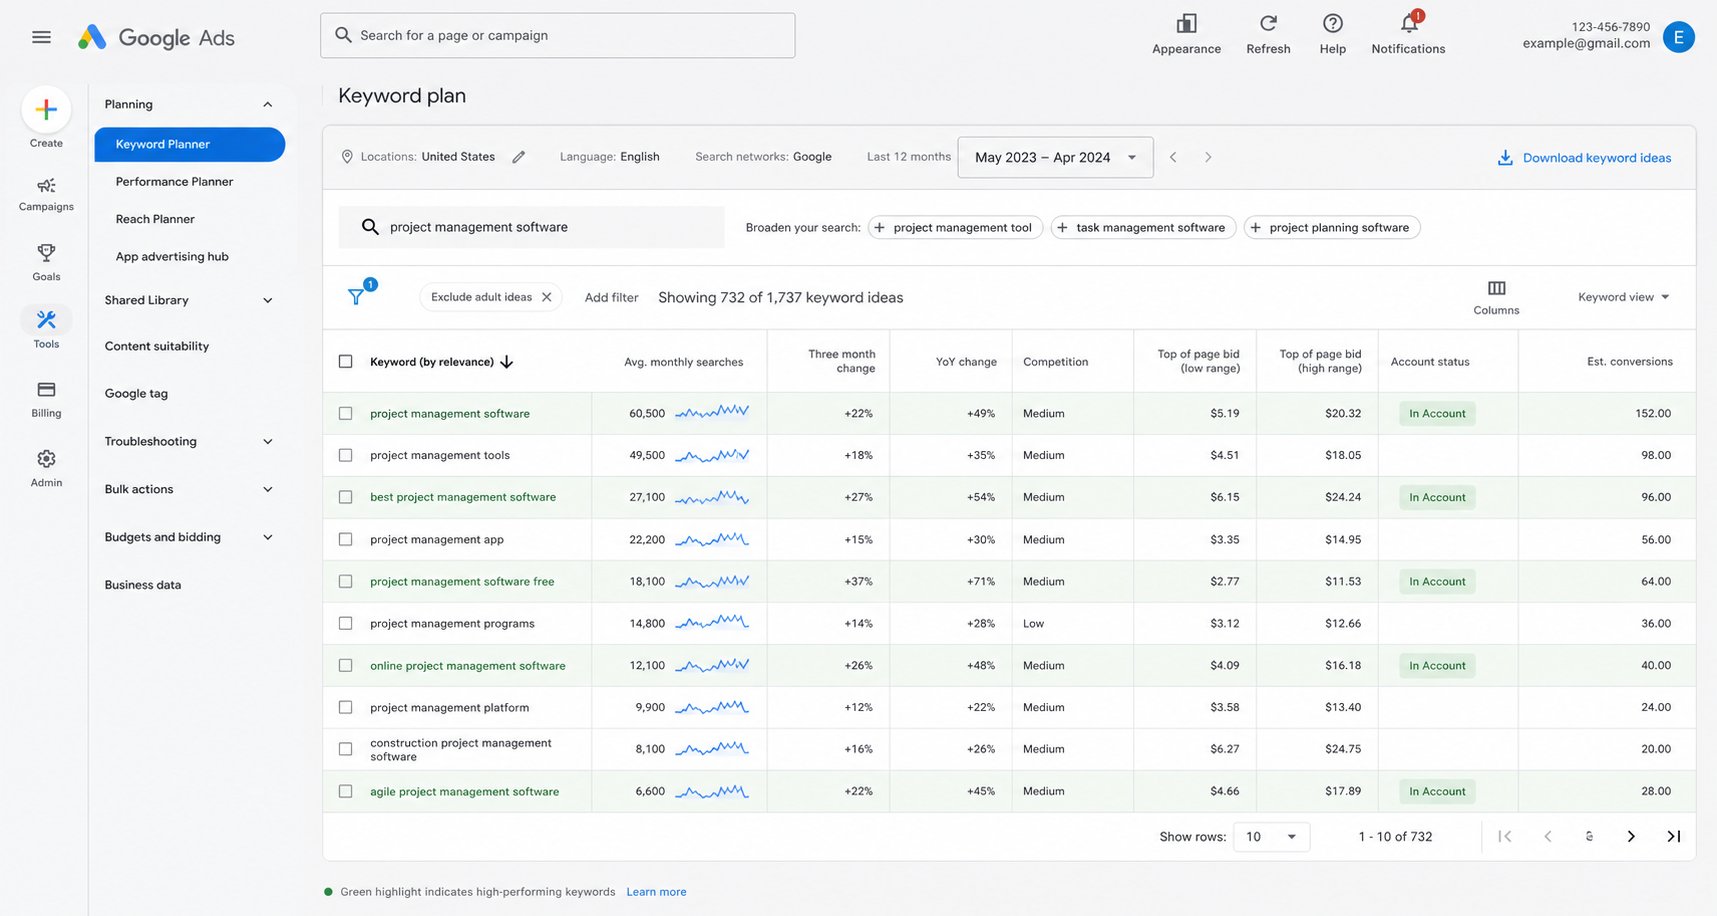The width and height of the screenshot is (1717, 916).
Task: Click the keyword search field
Action: (532, 227)
